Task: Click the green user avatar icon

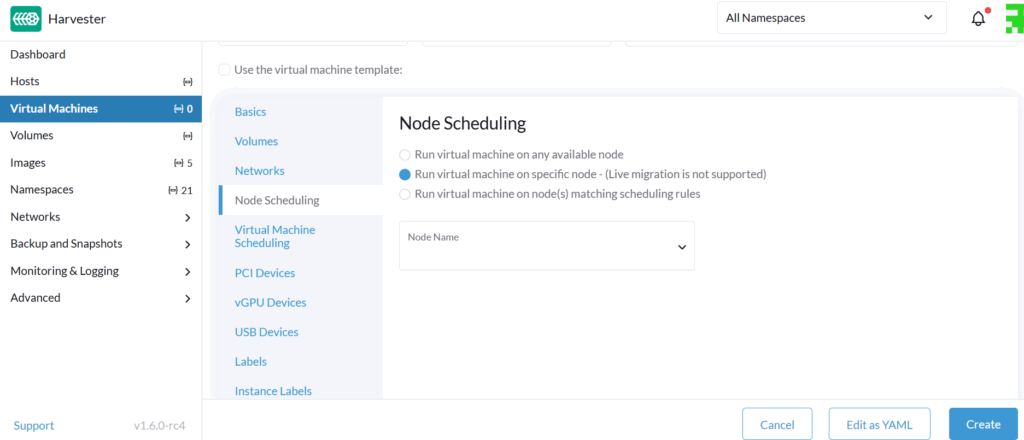Action: click(1013, 18)
